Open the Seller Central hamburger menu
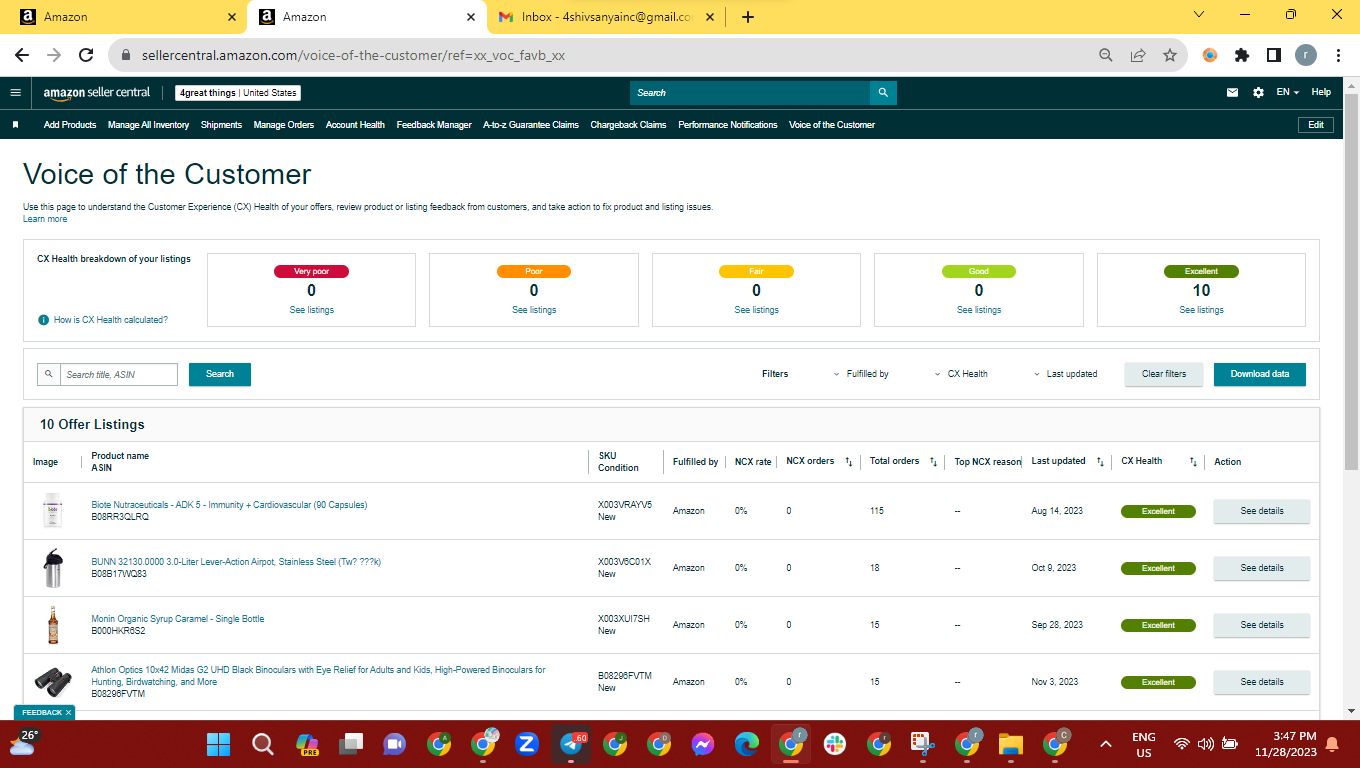This screenshot has height=768, width=1360. point(15,92)
